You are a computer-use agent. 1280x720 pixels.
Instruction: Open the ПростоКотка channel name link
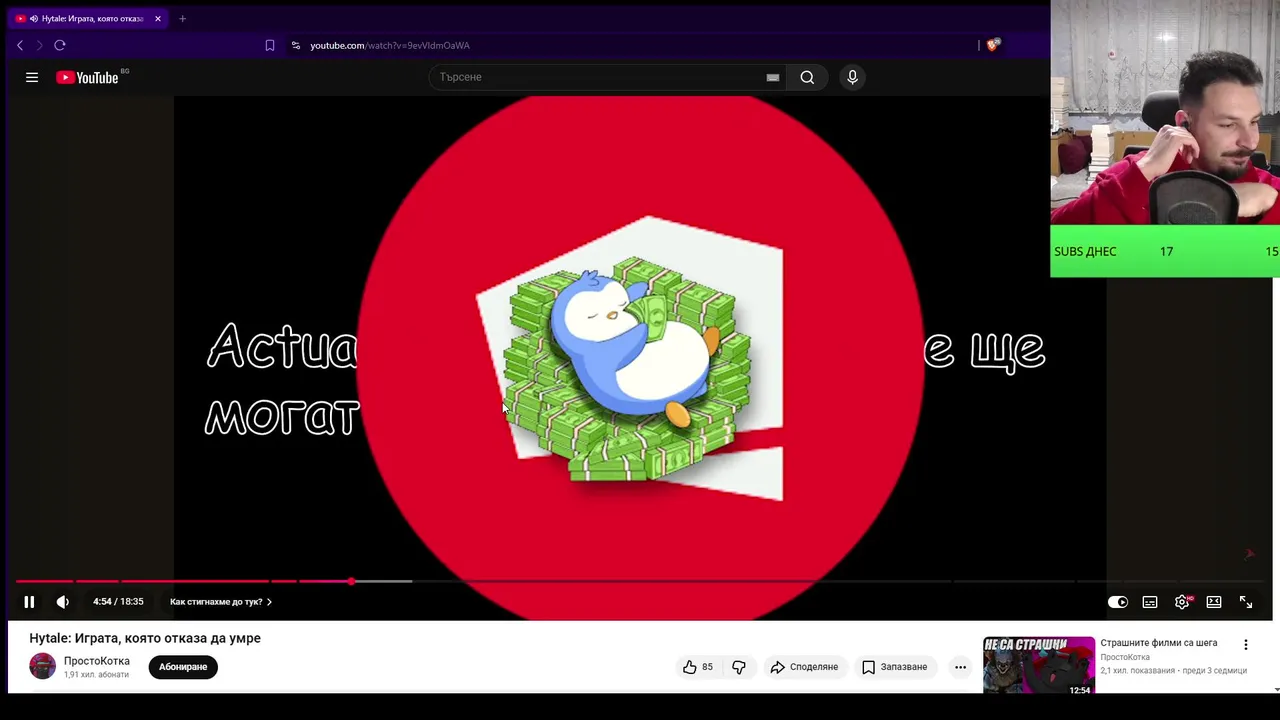(97, 661)
